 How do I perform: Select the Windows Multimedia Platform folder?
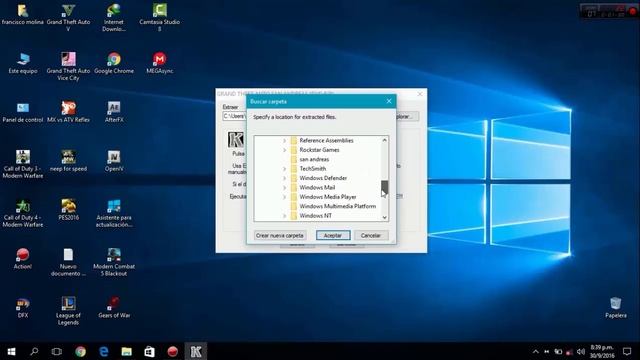point(338,206)
